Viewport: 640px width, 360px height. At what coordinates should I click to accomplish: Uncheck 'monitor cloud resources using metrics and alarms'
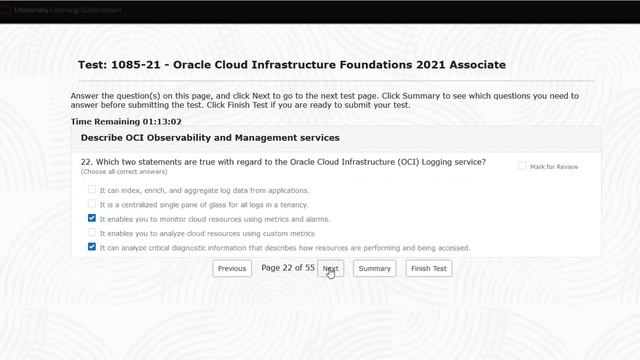[x=92, y=218]
